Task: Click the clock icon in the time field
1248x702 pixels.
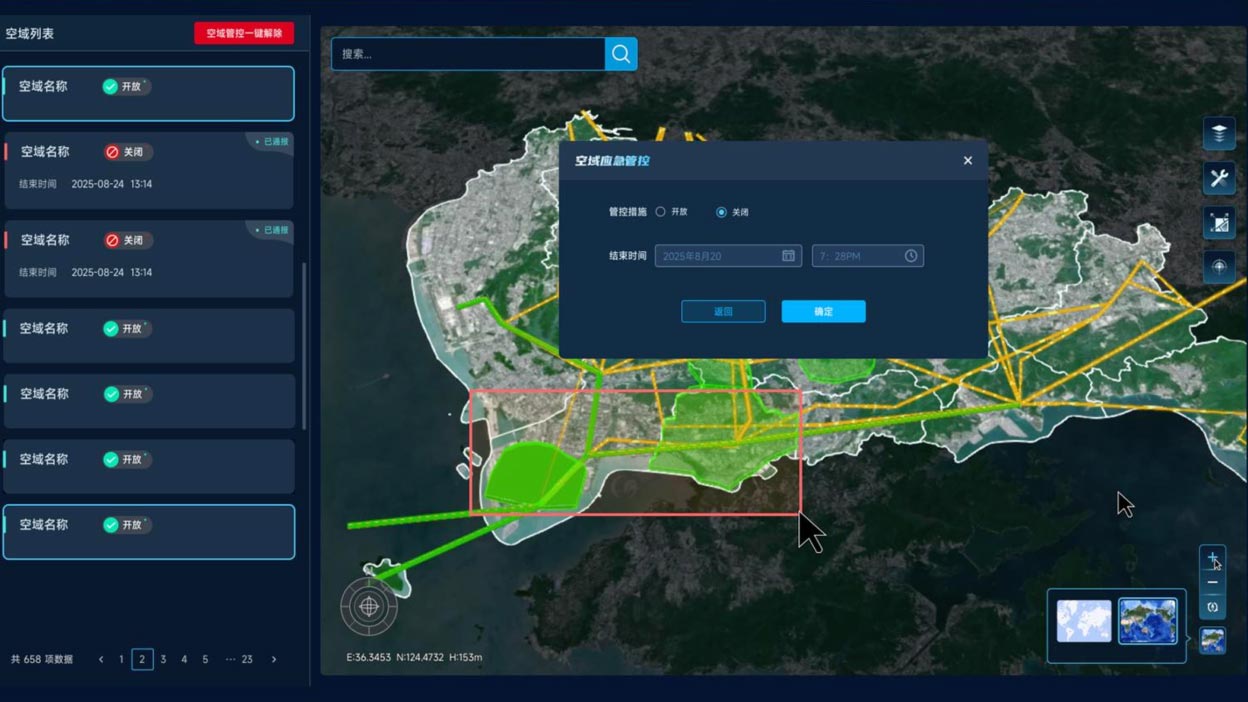Action: tap(911, 256)
